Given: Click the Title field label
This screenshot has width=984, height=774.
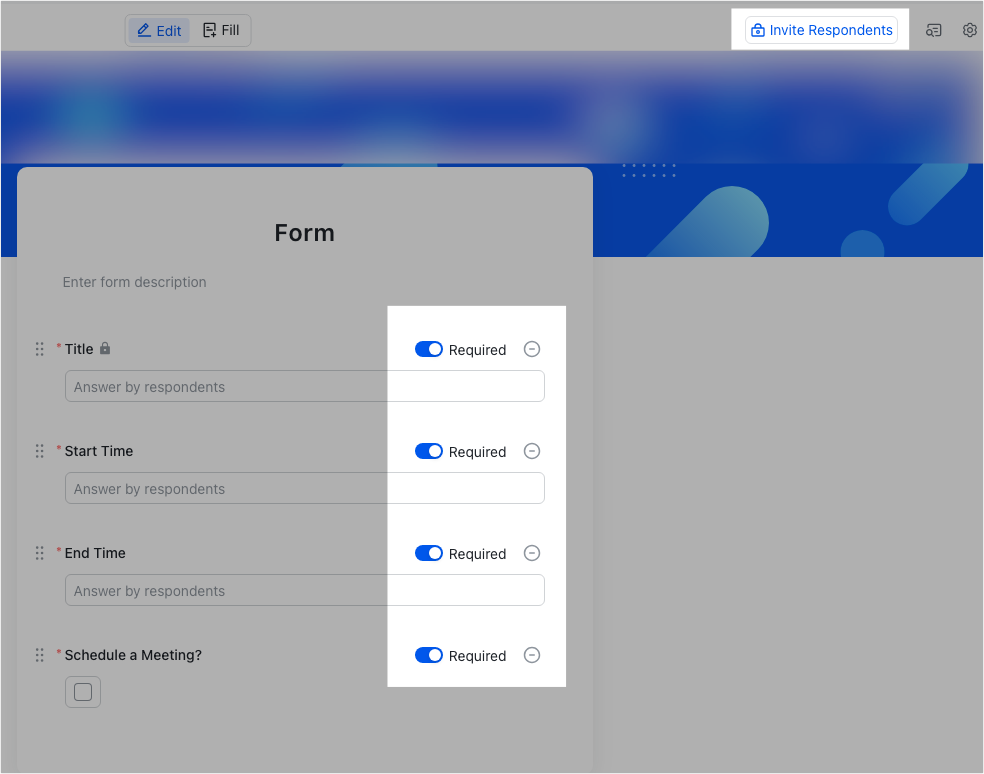Looking at the screenshot, I should pyautogui.click(x=78, y=349).
